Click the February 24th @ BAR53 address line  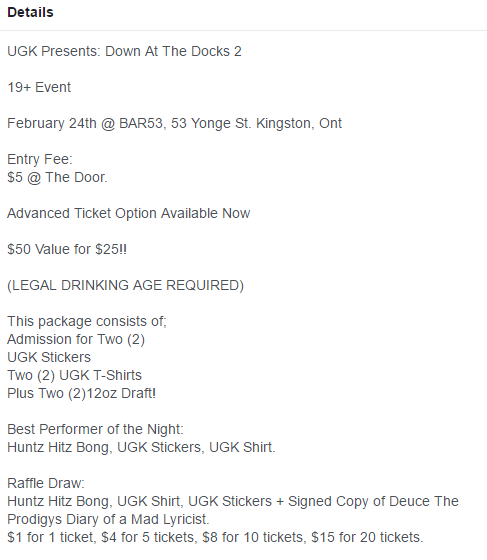point(175,124)
